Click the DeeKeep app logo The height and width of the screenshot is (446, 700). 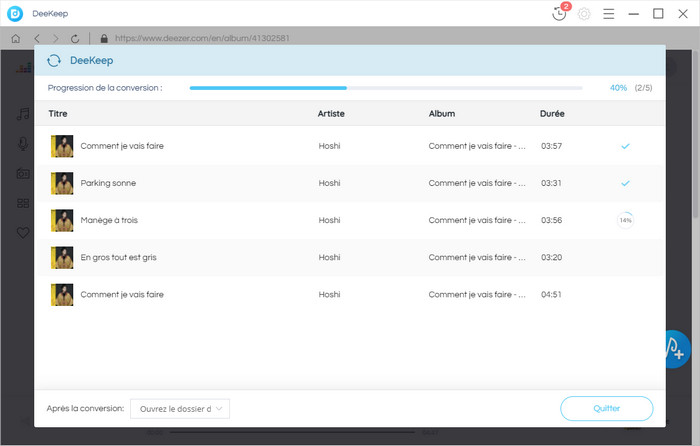[15, 14]
